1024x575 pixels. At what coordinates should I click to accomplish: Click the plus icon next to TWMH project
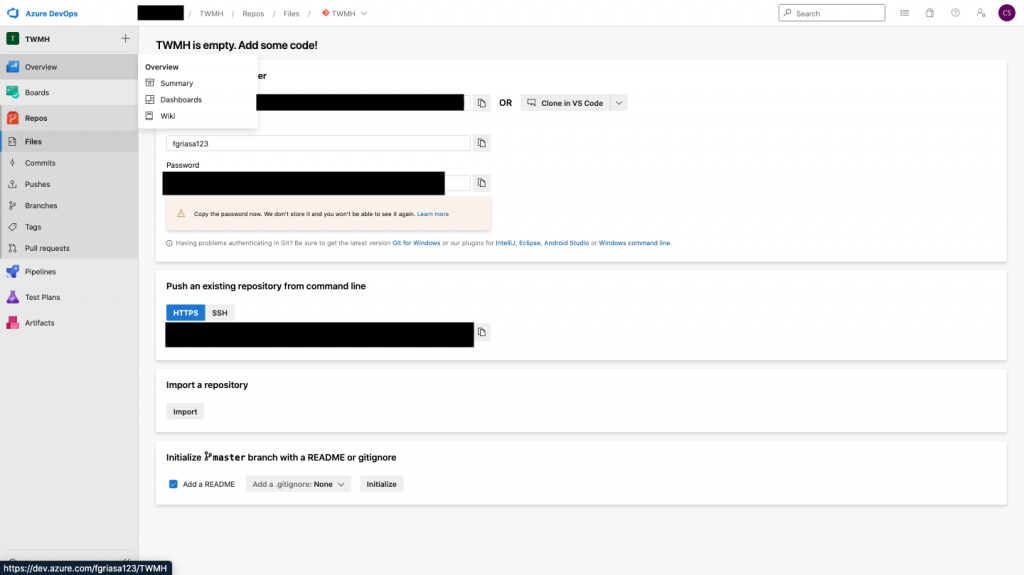click(125, 39)
